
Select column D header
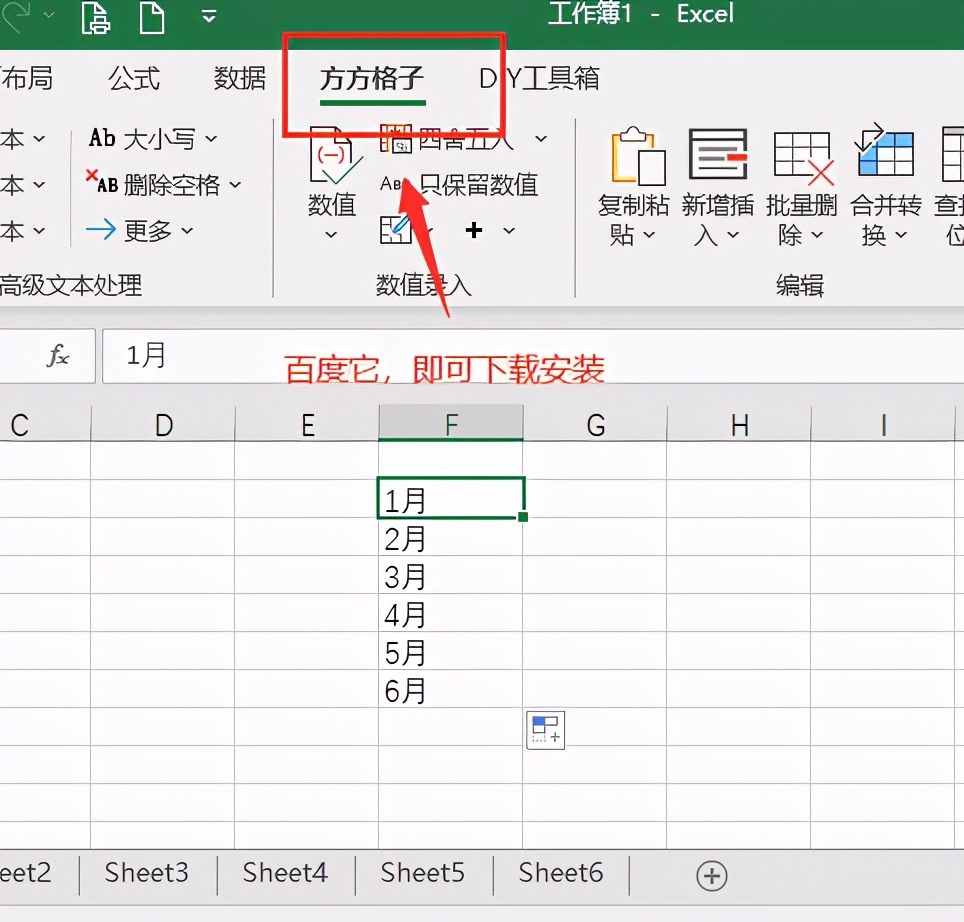(x=163, y=424)
